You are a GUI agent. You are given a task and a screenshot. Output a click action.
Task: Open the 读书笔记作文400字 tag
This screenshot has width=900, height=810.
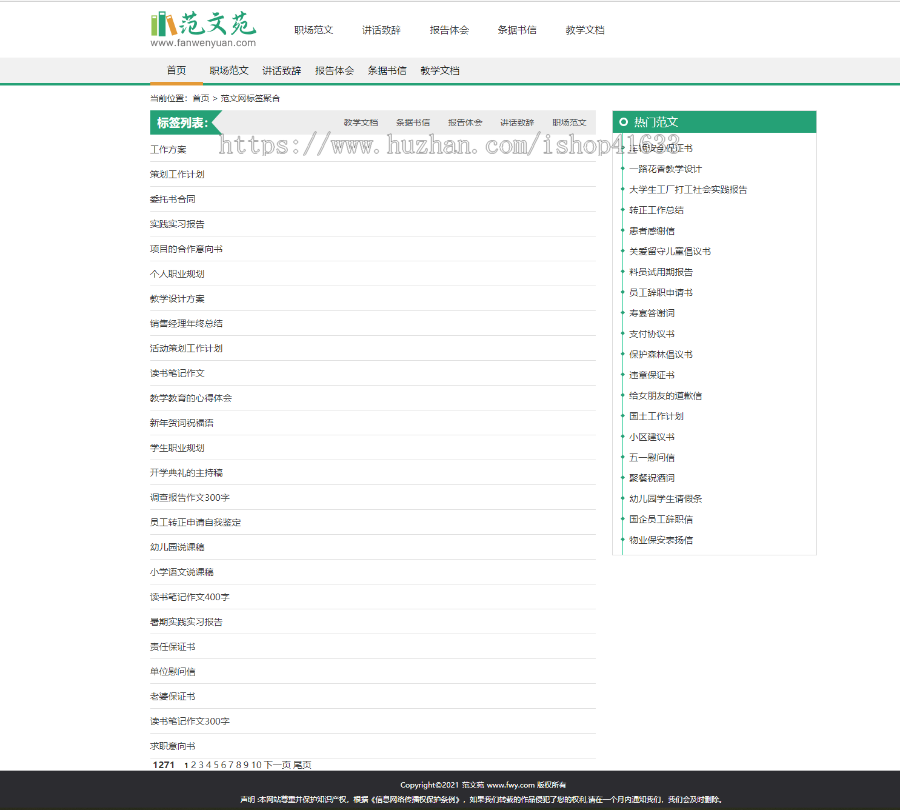coord(190,597)
